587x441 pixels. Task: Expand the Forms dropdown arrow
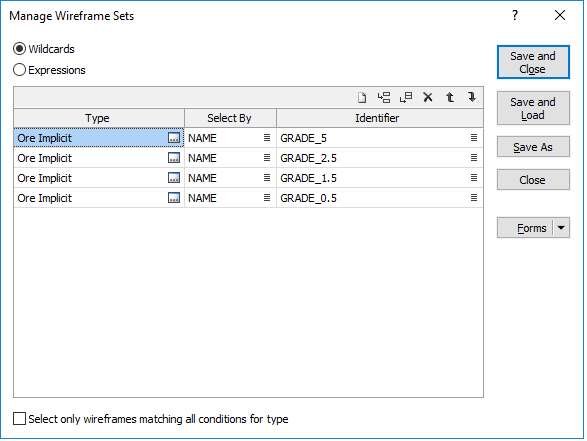[x=561, y=228]
